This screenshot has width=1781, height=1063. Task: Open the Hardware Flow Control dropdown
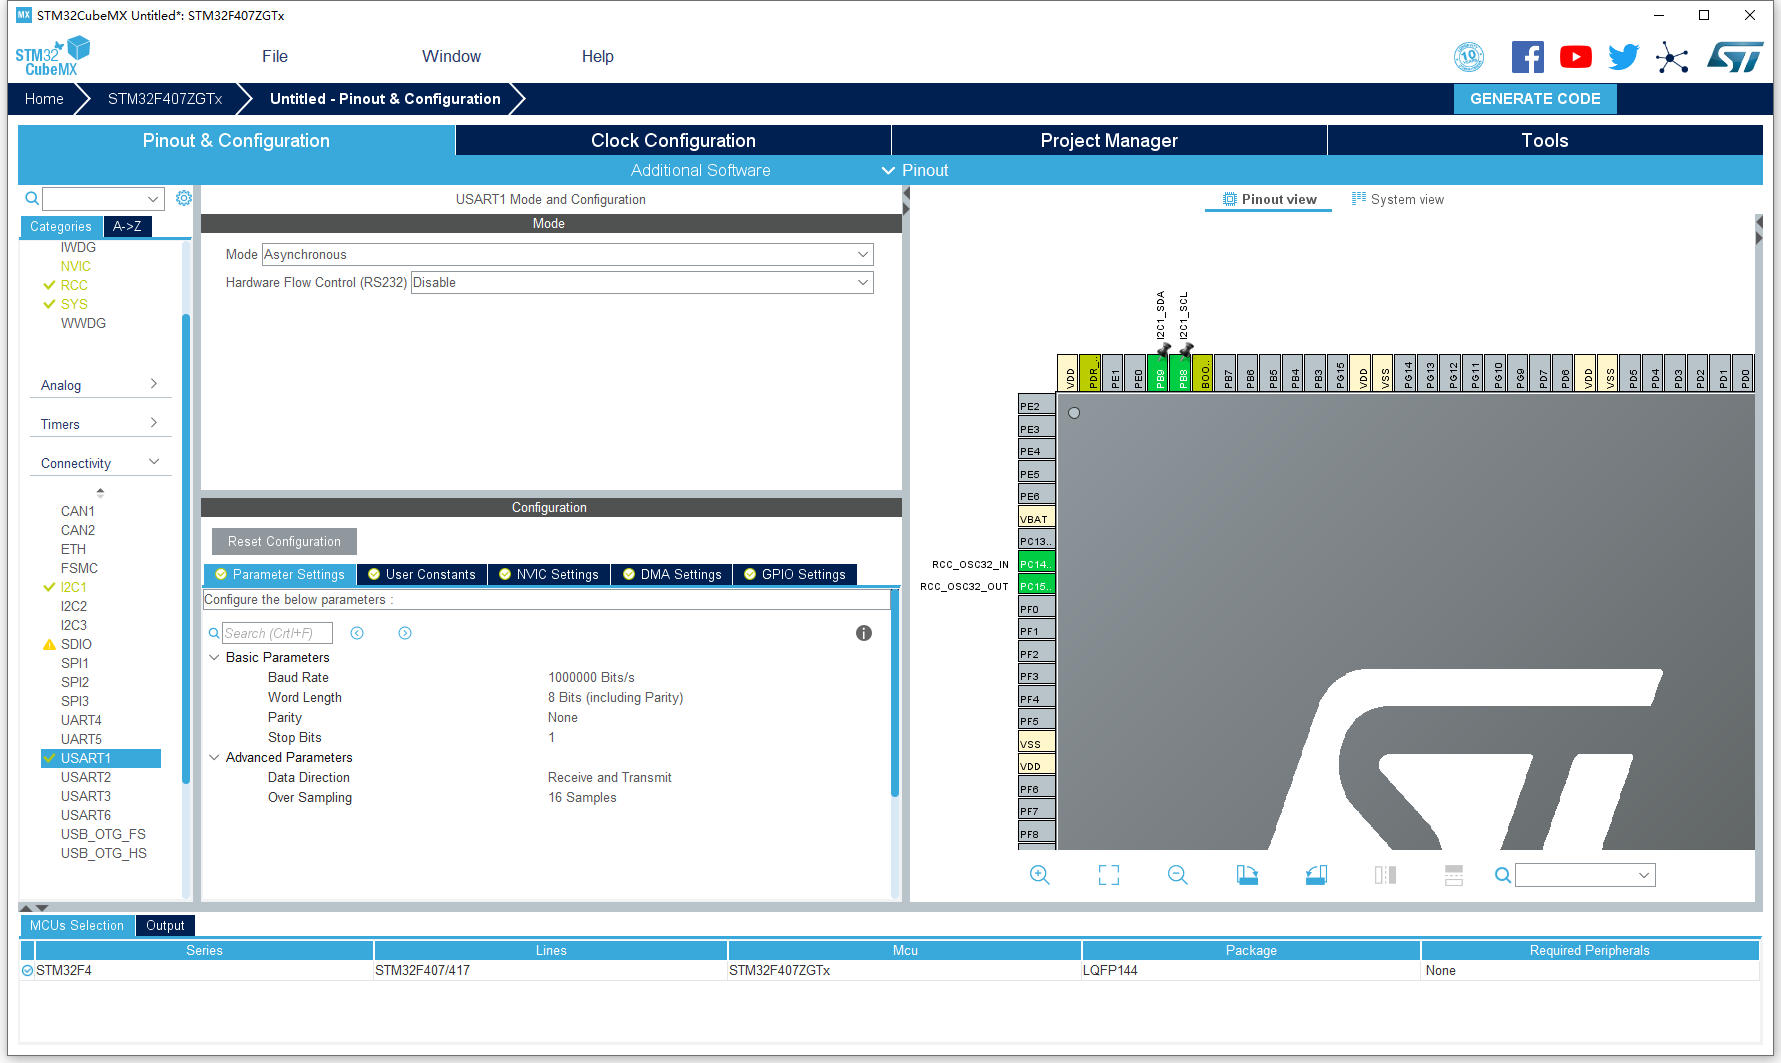(642, 282)
